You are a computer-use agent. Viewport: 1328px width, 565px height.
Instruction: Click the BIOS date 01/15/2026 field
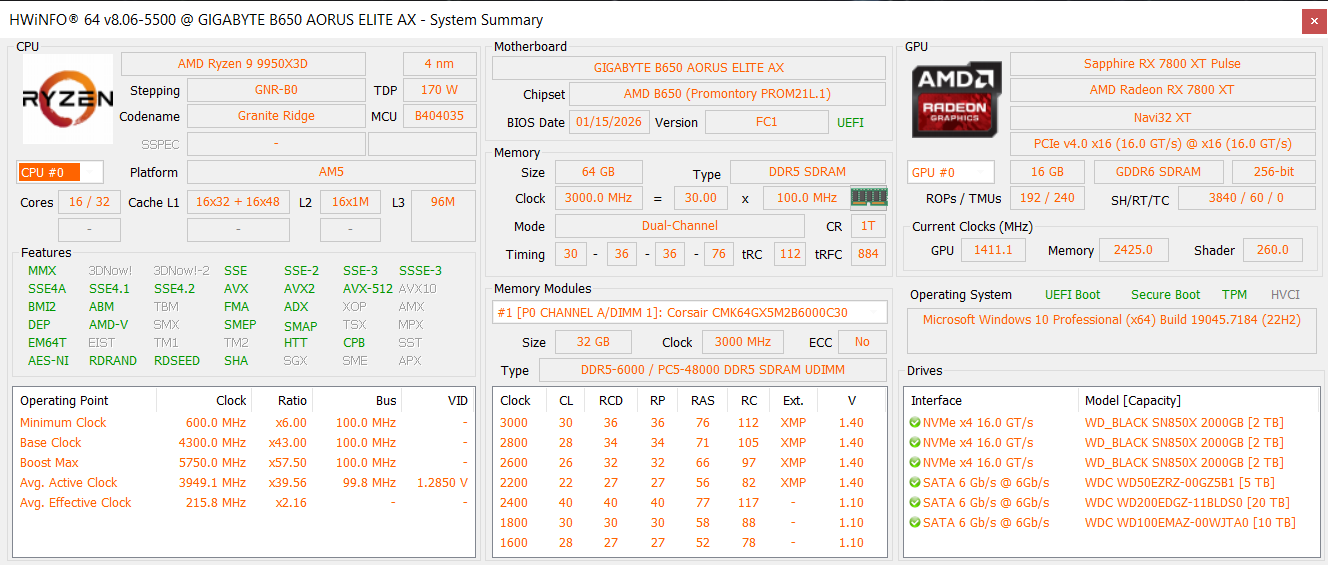[609, 122]
